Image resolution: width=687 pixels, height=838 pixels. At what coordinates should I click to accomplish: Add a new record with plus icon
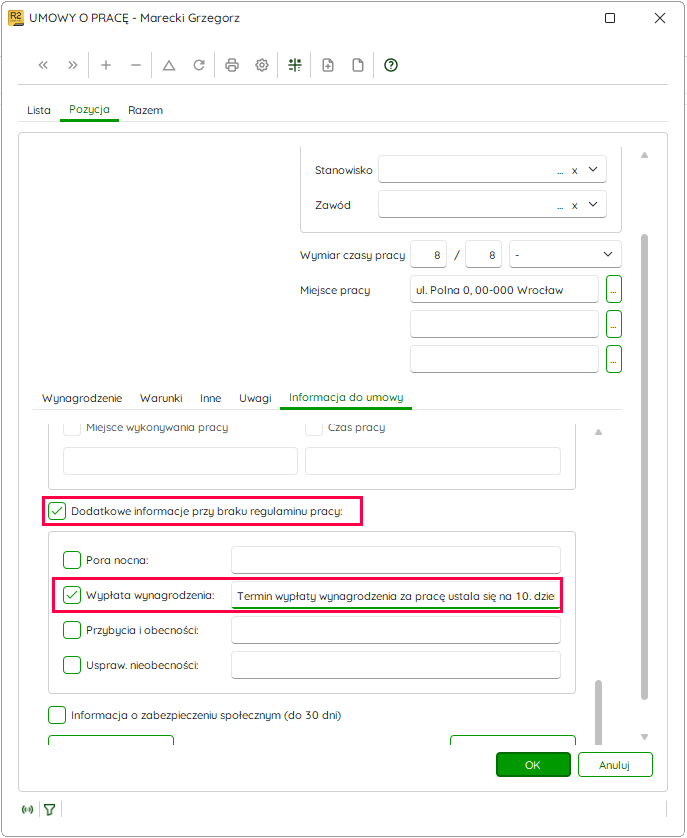click(x=106, y=65)
